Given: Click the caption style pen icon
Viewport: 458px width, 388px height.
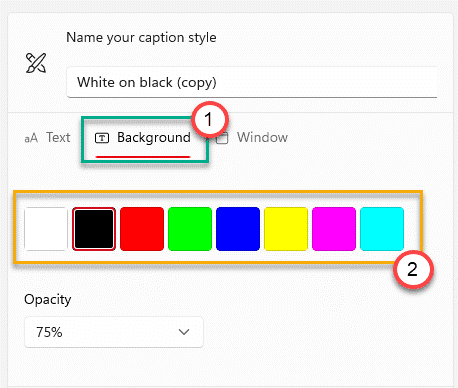Looking at the screenshot, I should [36, 63].
